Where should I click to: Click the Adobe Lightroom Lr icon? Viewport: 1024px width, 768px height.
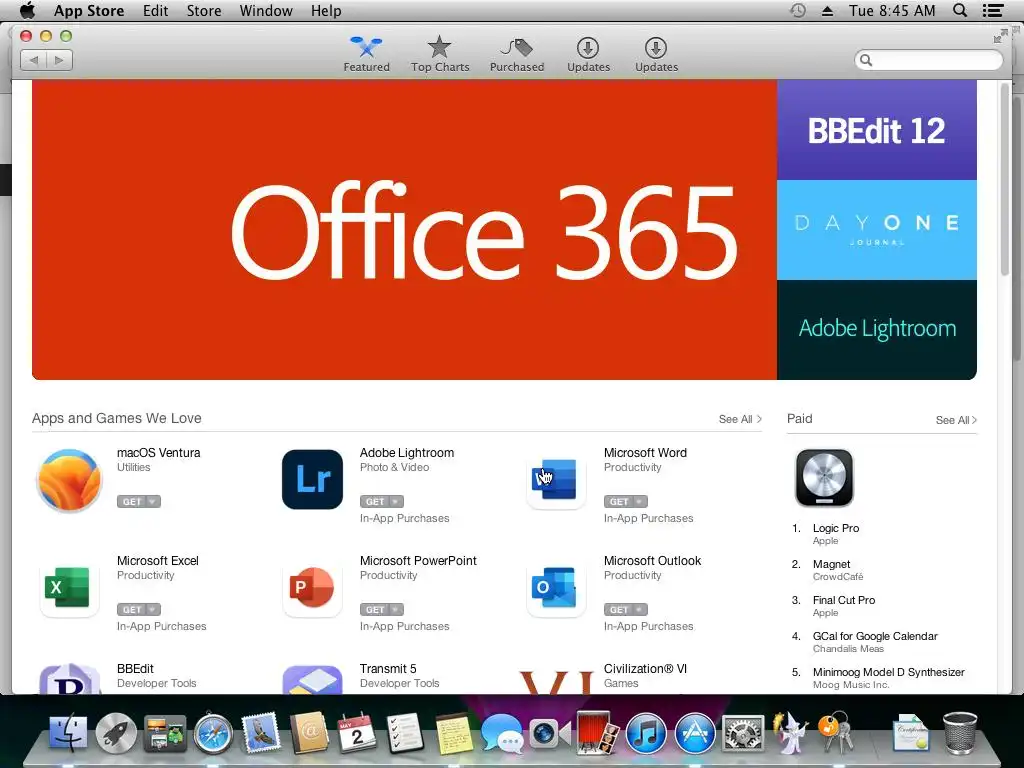pyautogui.click(x=312, y=479)
